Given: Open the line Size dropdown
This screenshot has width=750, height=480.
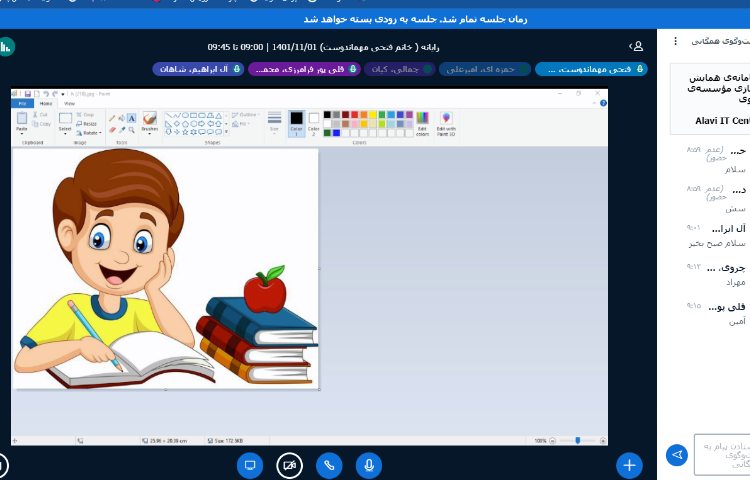Looking at the screenshot, I should (x=274, y=123).
